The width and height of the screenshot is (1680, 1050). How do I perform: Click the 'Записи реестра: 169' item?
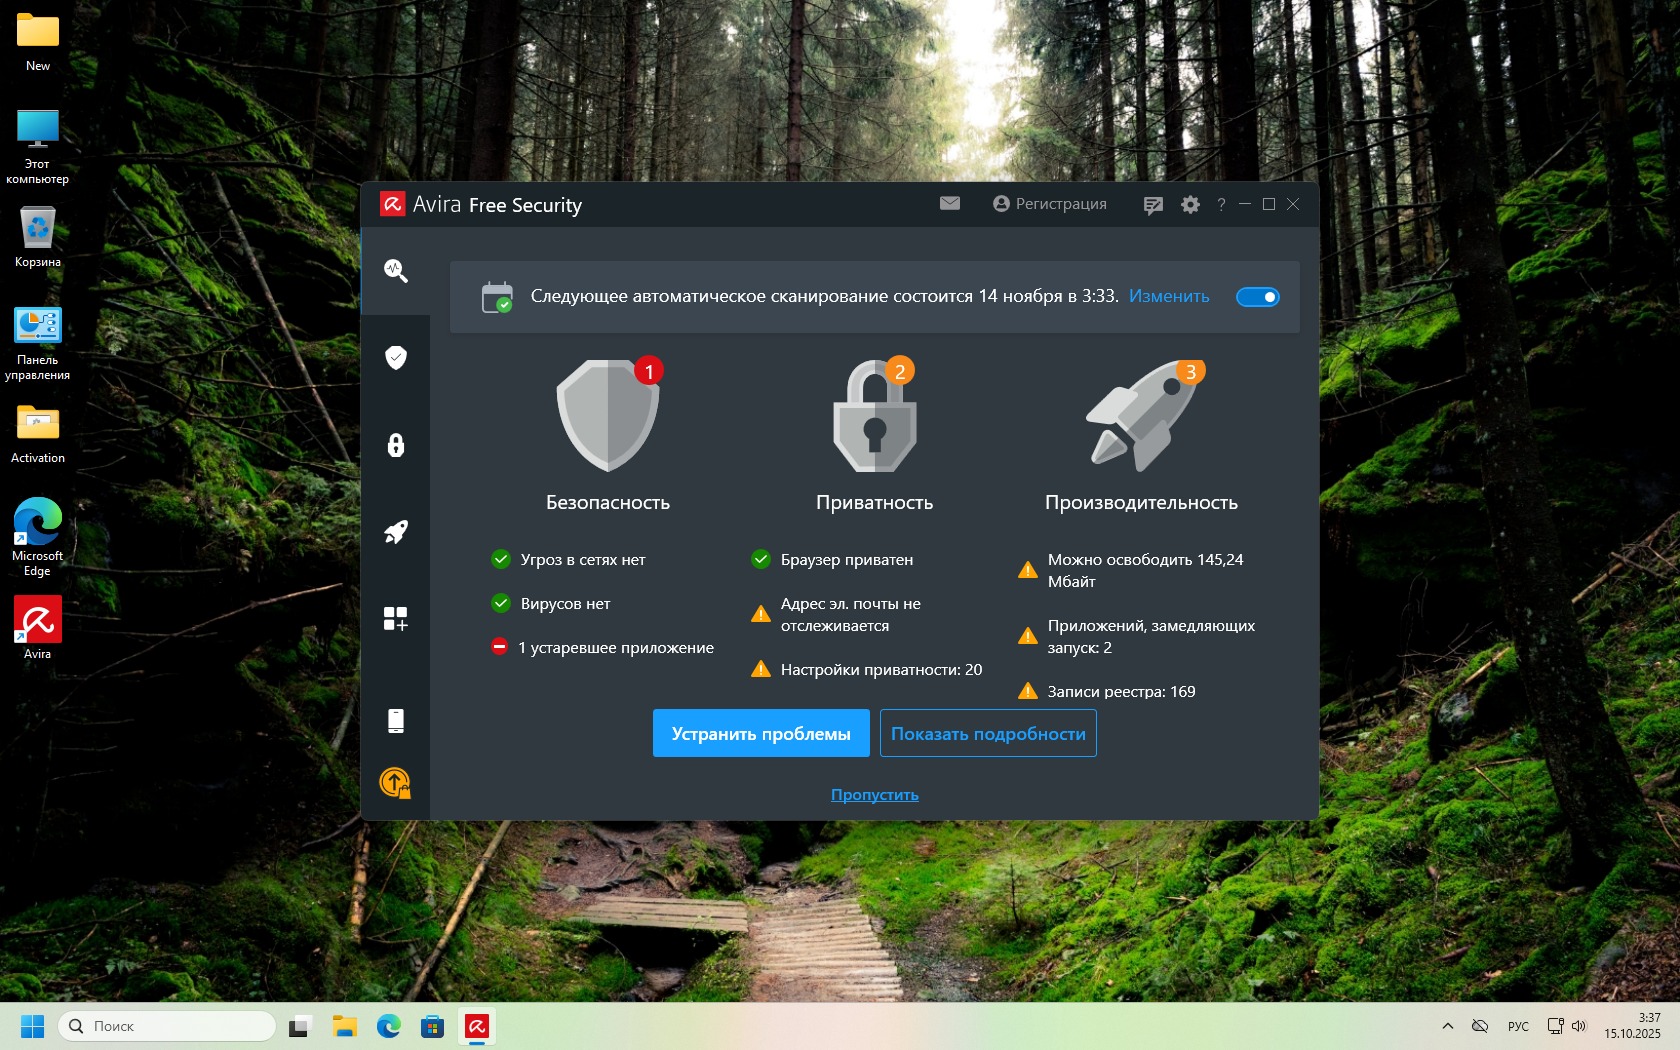click(1107, 692)
